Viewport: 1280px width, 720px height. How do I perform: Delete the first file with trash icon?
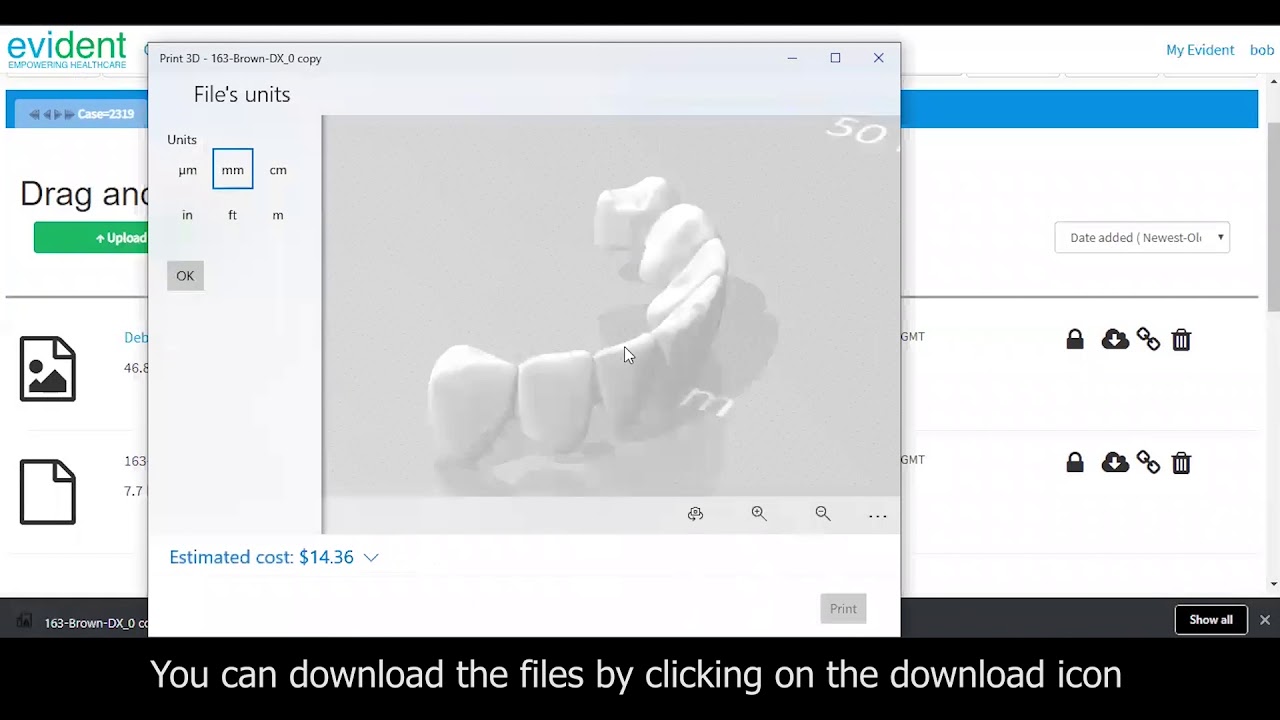pyautogui.click(x=1181, y=340)
